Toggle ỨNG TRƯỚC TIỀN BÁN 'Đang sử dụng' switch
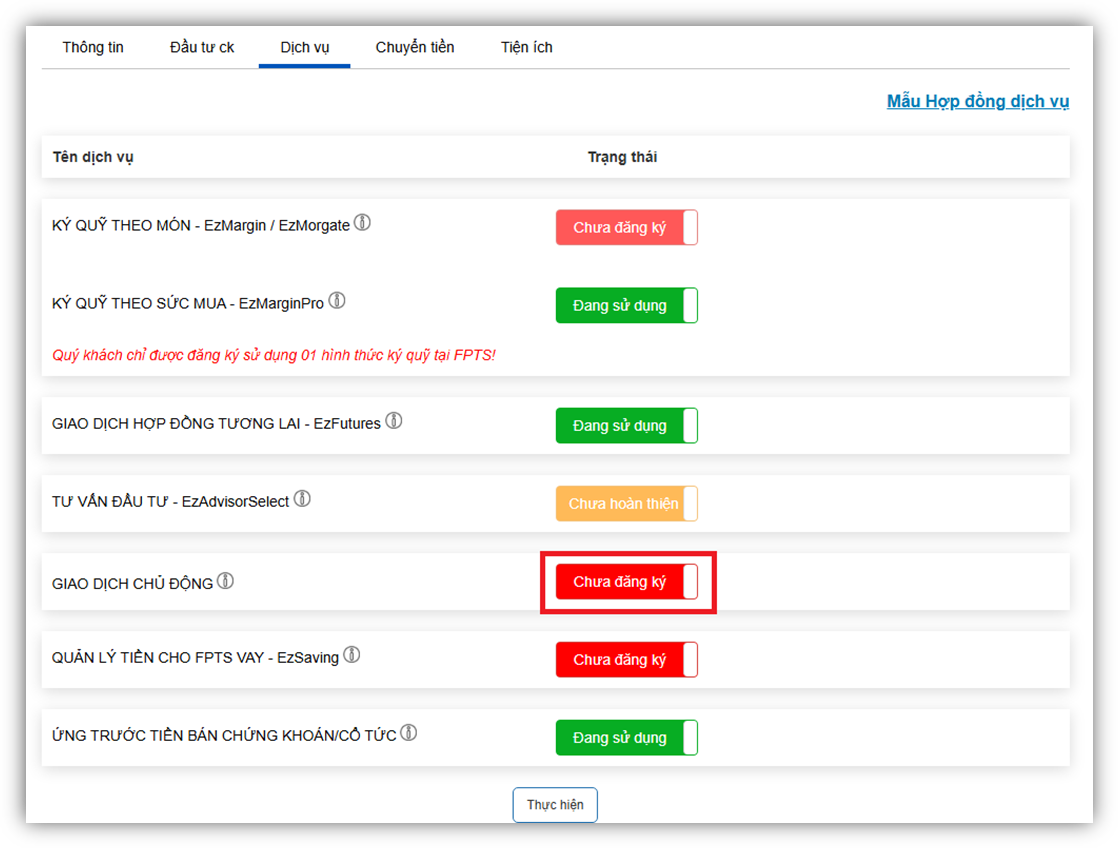 (x=627, y=737)
